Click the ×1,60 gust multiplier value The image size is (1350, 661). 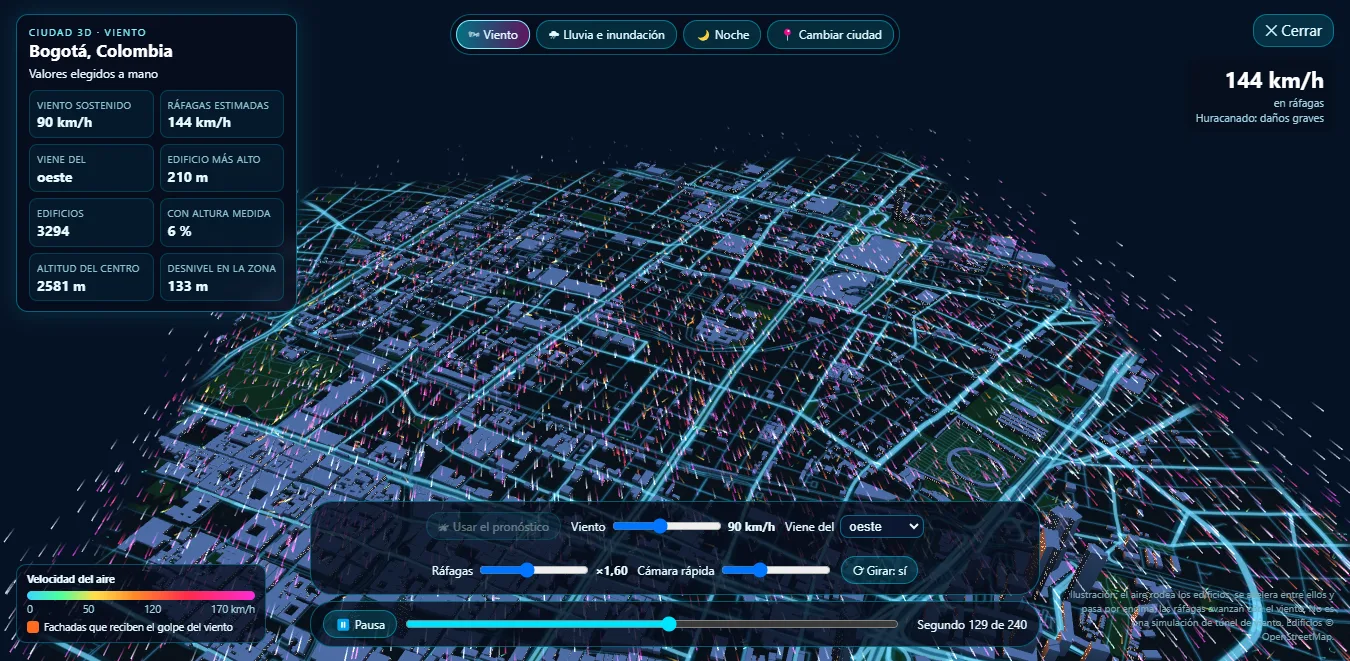click(612, 571)
